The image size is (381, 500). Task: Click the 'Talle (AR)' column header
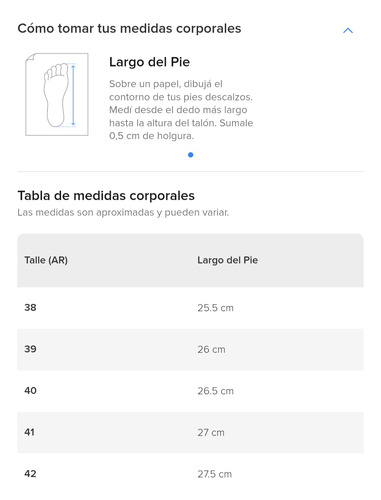pos(46,260)
